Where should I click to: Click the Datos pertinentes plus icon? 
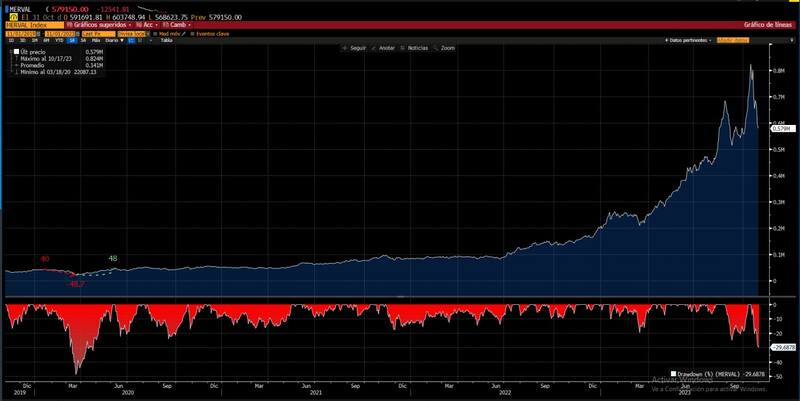tap(666, 40)
